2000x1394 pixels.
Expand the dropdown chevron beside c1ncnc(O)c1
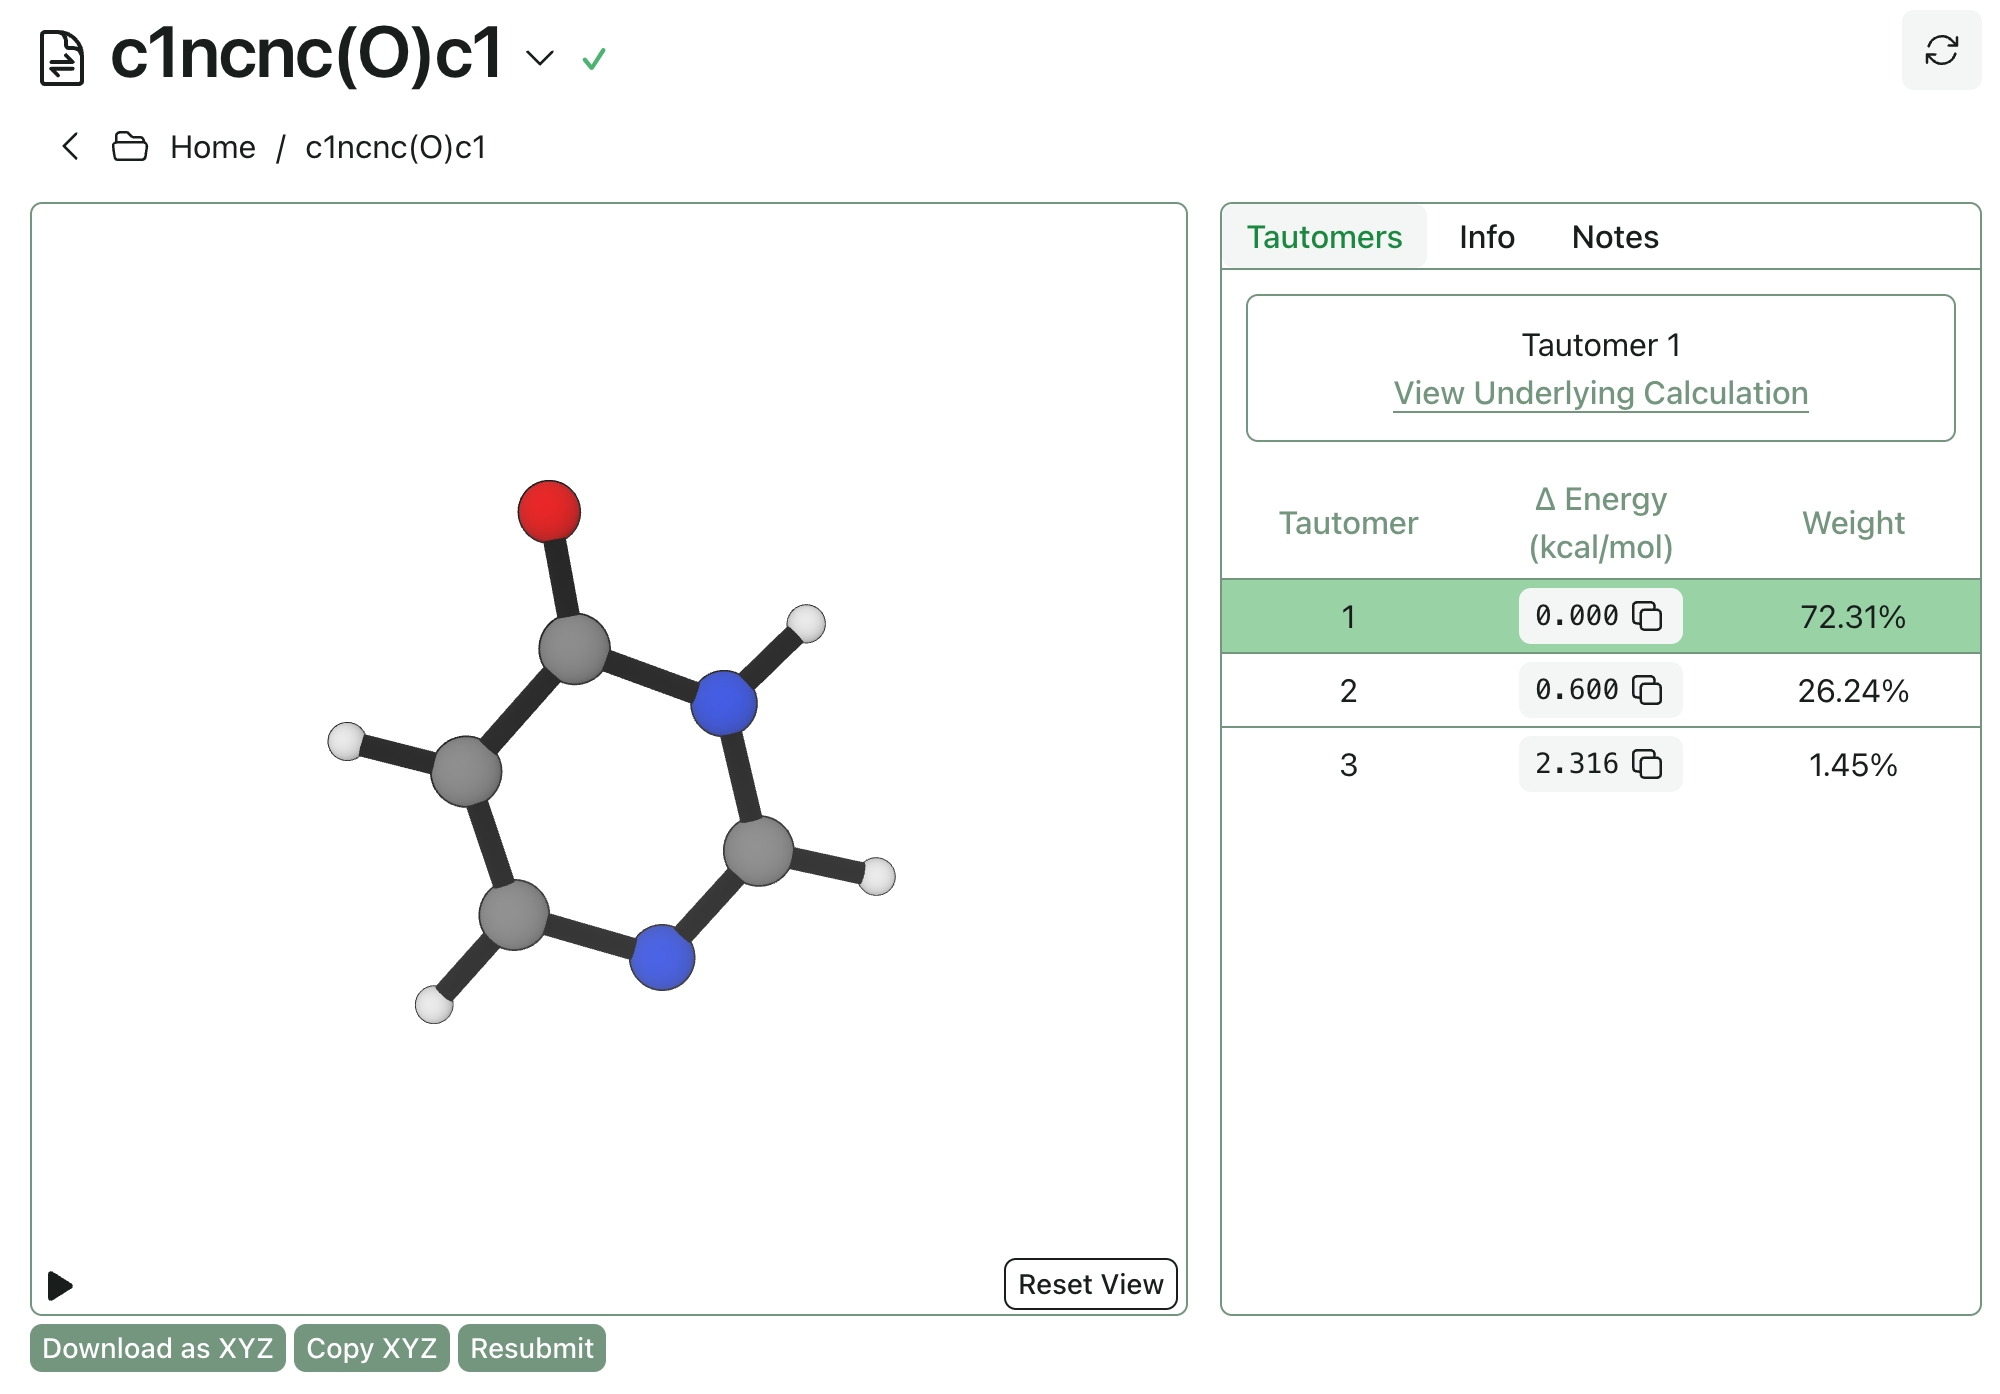[x=538, y=59]
